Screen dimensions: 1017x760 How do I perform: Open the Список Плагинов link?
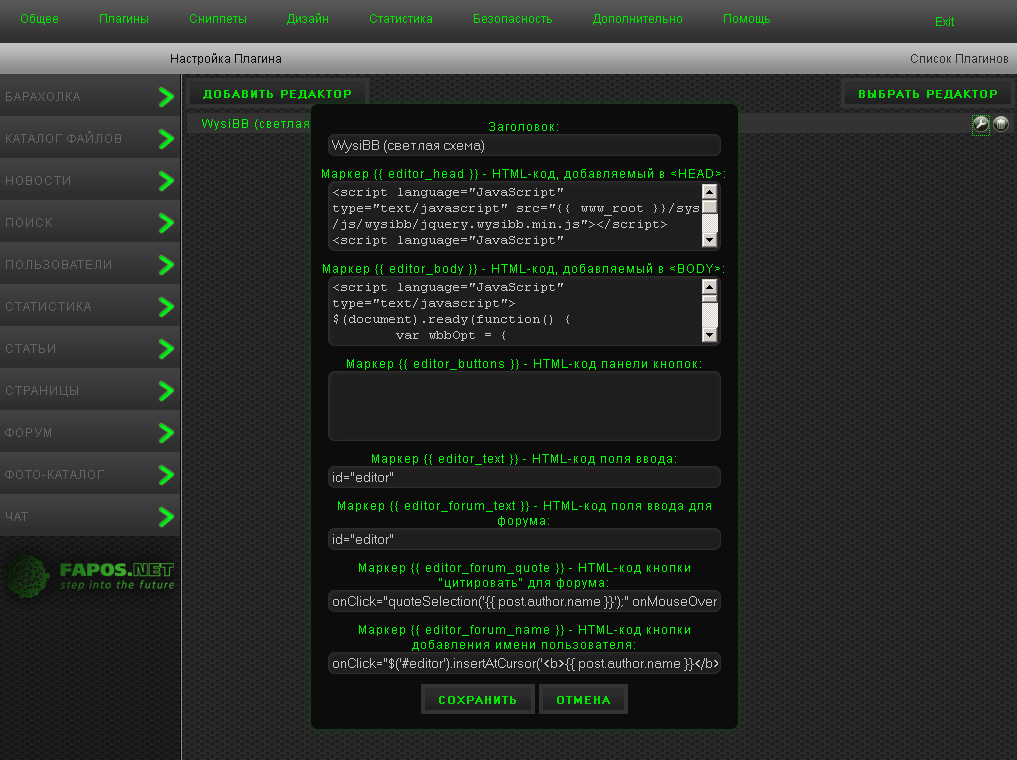tap(959, 59)
